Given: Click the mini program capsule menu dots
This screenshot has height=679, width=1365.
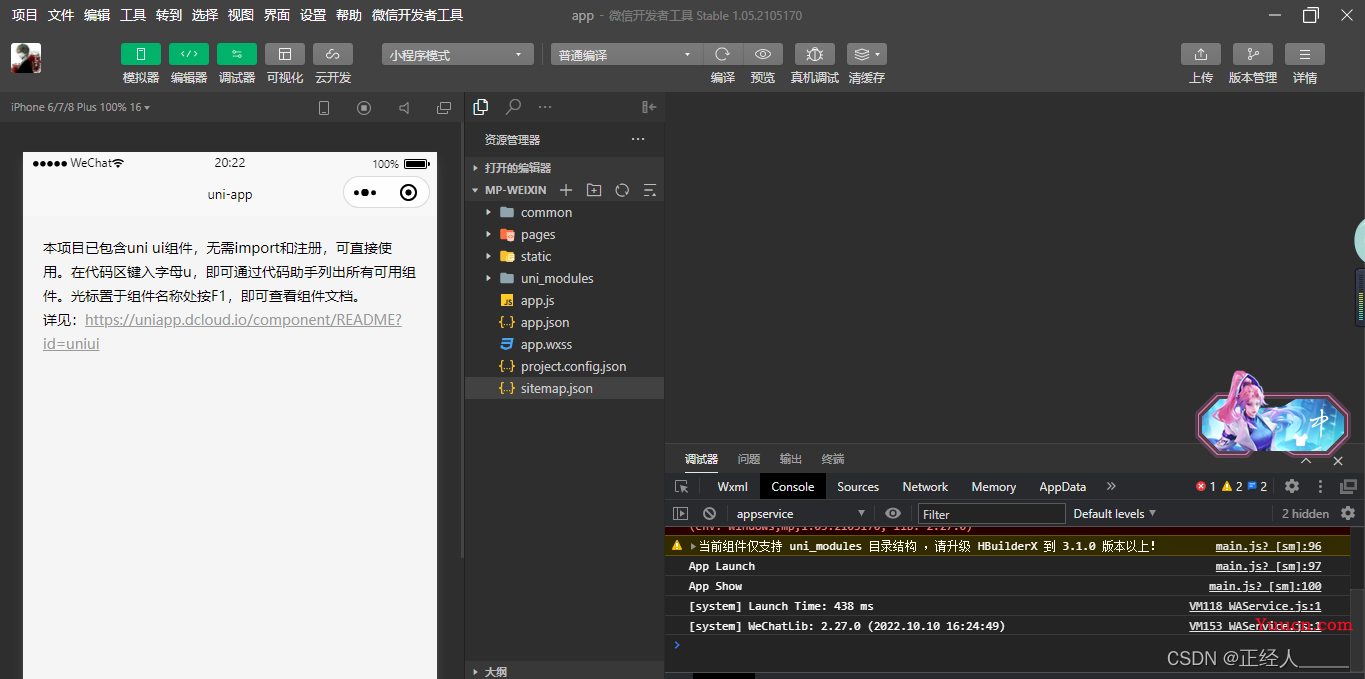Looking at the screenshot, I should click(365, 193).
